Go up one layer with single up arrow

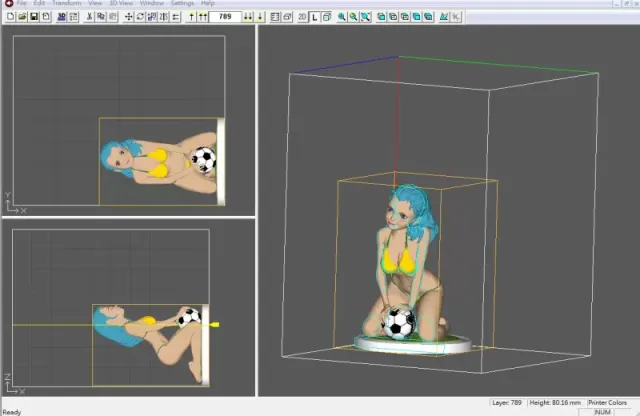pyautogui.click(x=191, y=17)
